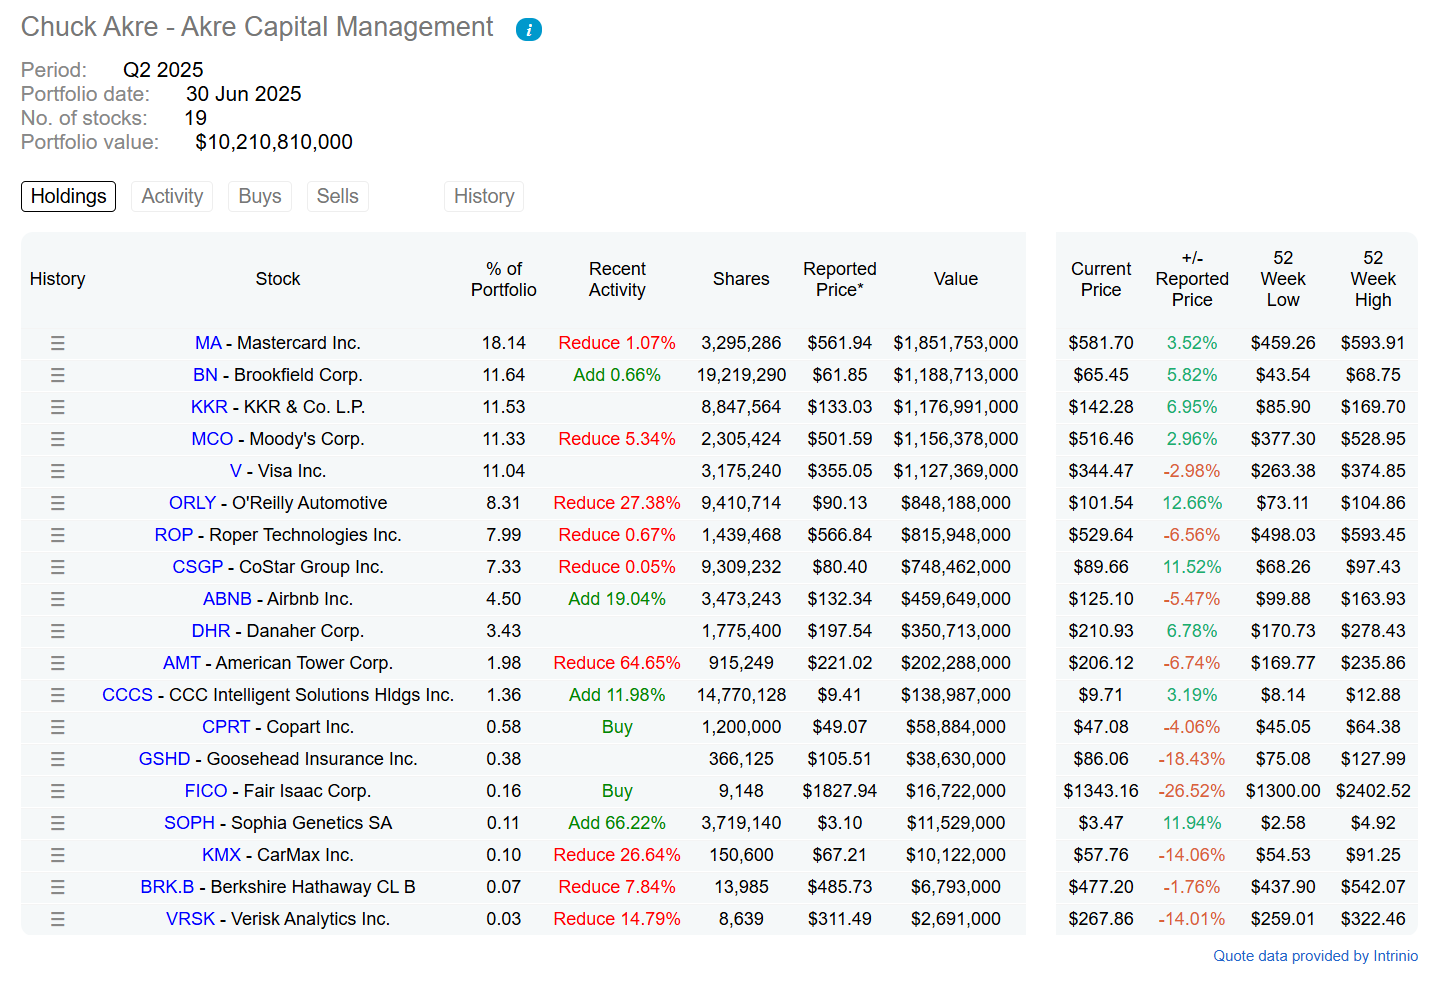1451x986 pixels.
Task: Click the Current Price column header
Action: click(1101, 279)
